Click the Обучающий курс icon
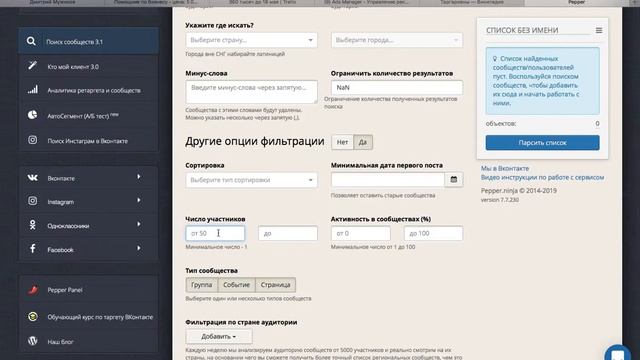Screen dimensions: 640x360 point(33,317)
